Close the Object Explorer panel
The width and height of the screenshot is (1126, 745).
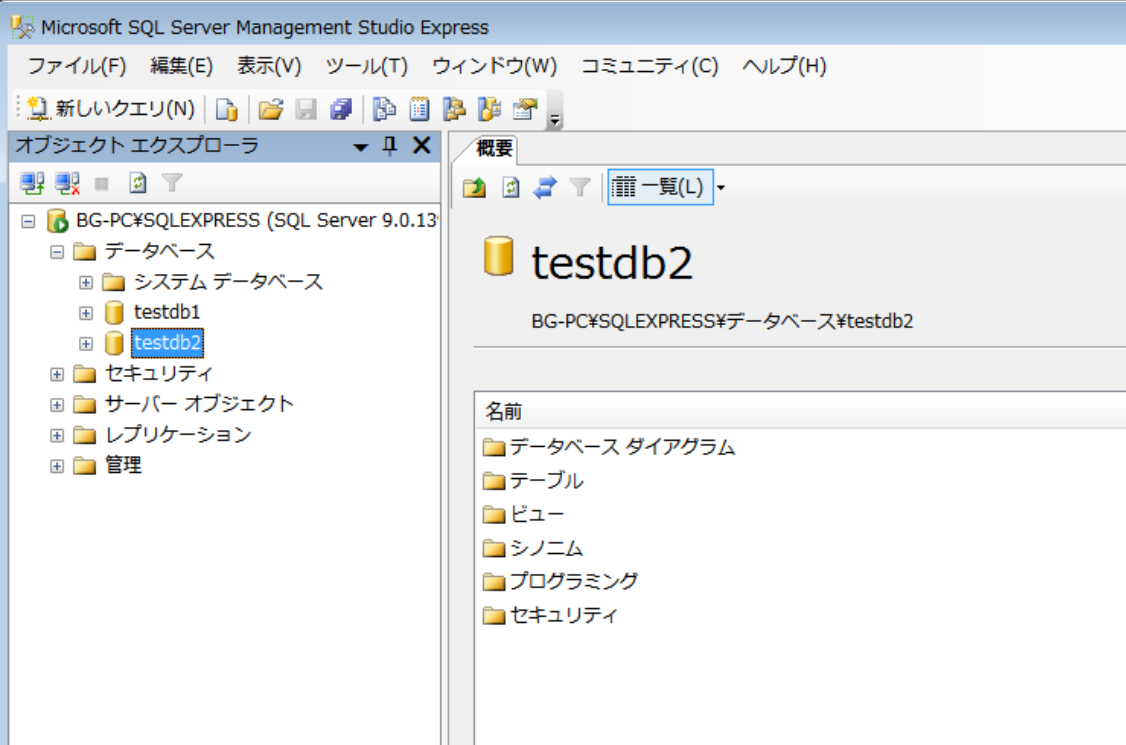pos(422,146)
